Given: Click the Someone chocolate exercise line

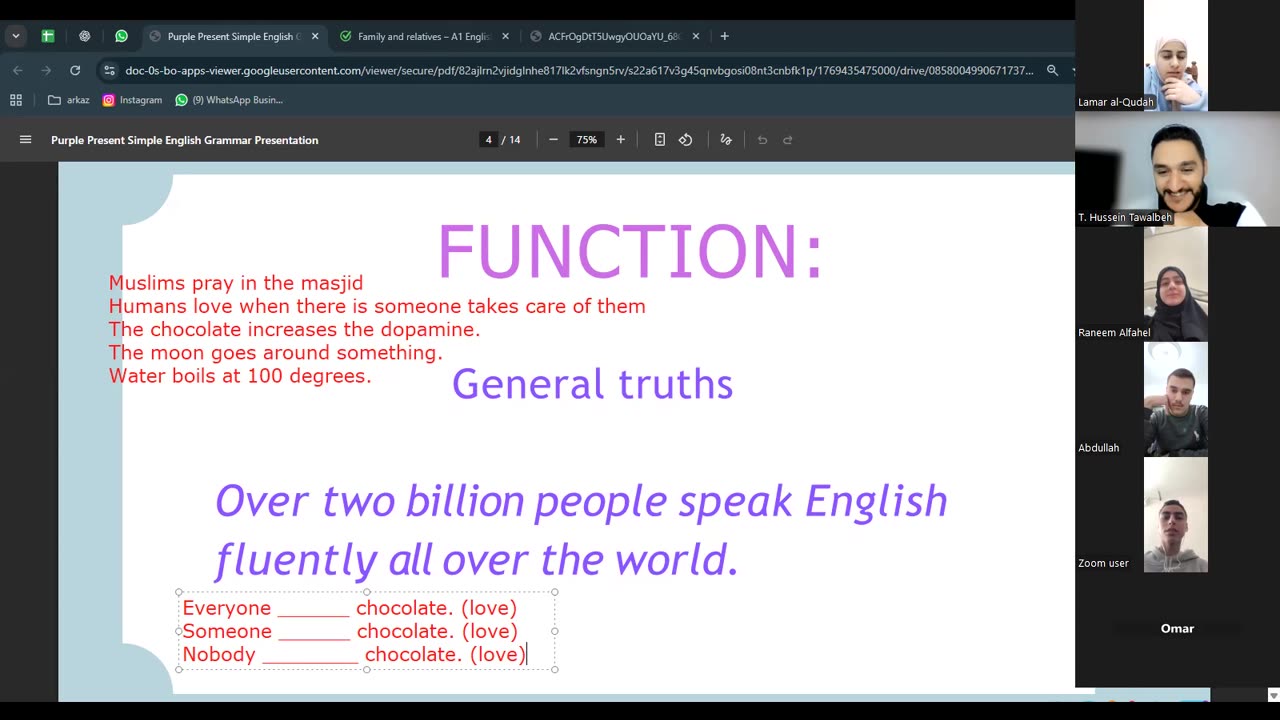Looking at the screenshot, I should tap(350, 631).
